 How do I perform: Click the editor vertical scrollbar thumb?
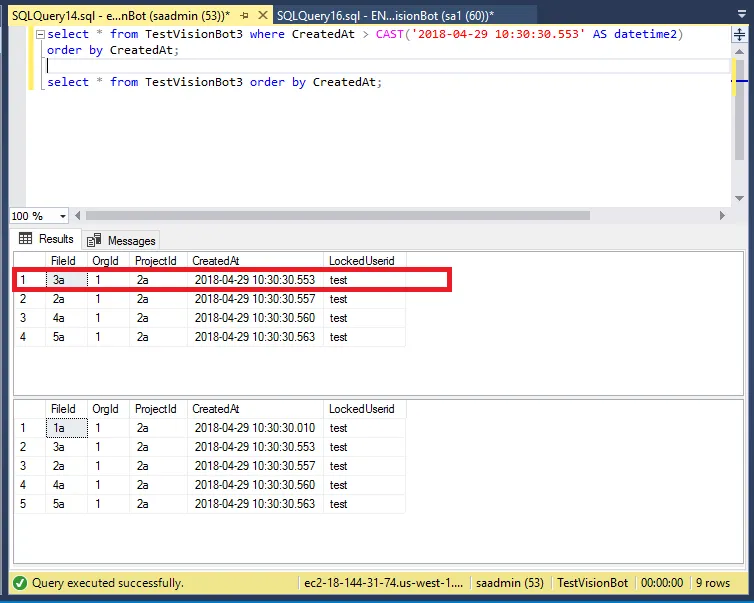tap(740, 110)
